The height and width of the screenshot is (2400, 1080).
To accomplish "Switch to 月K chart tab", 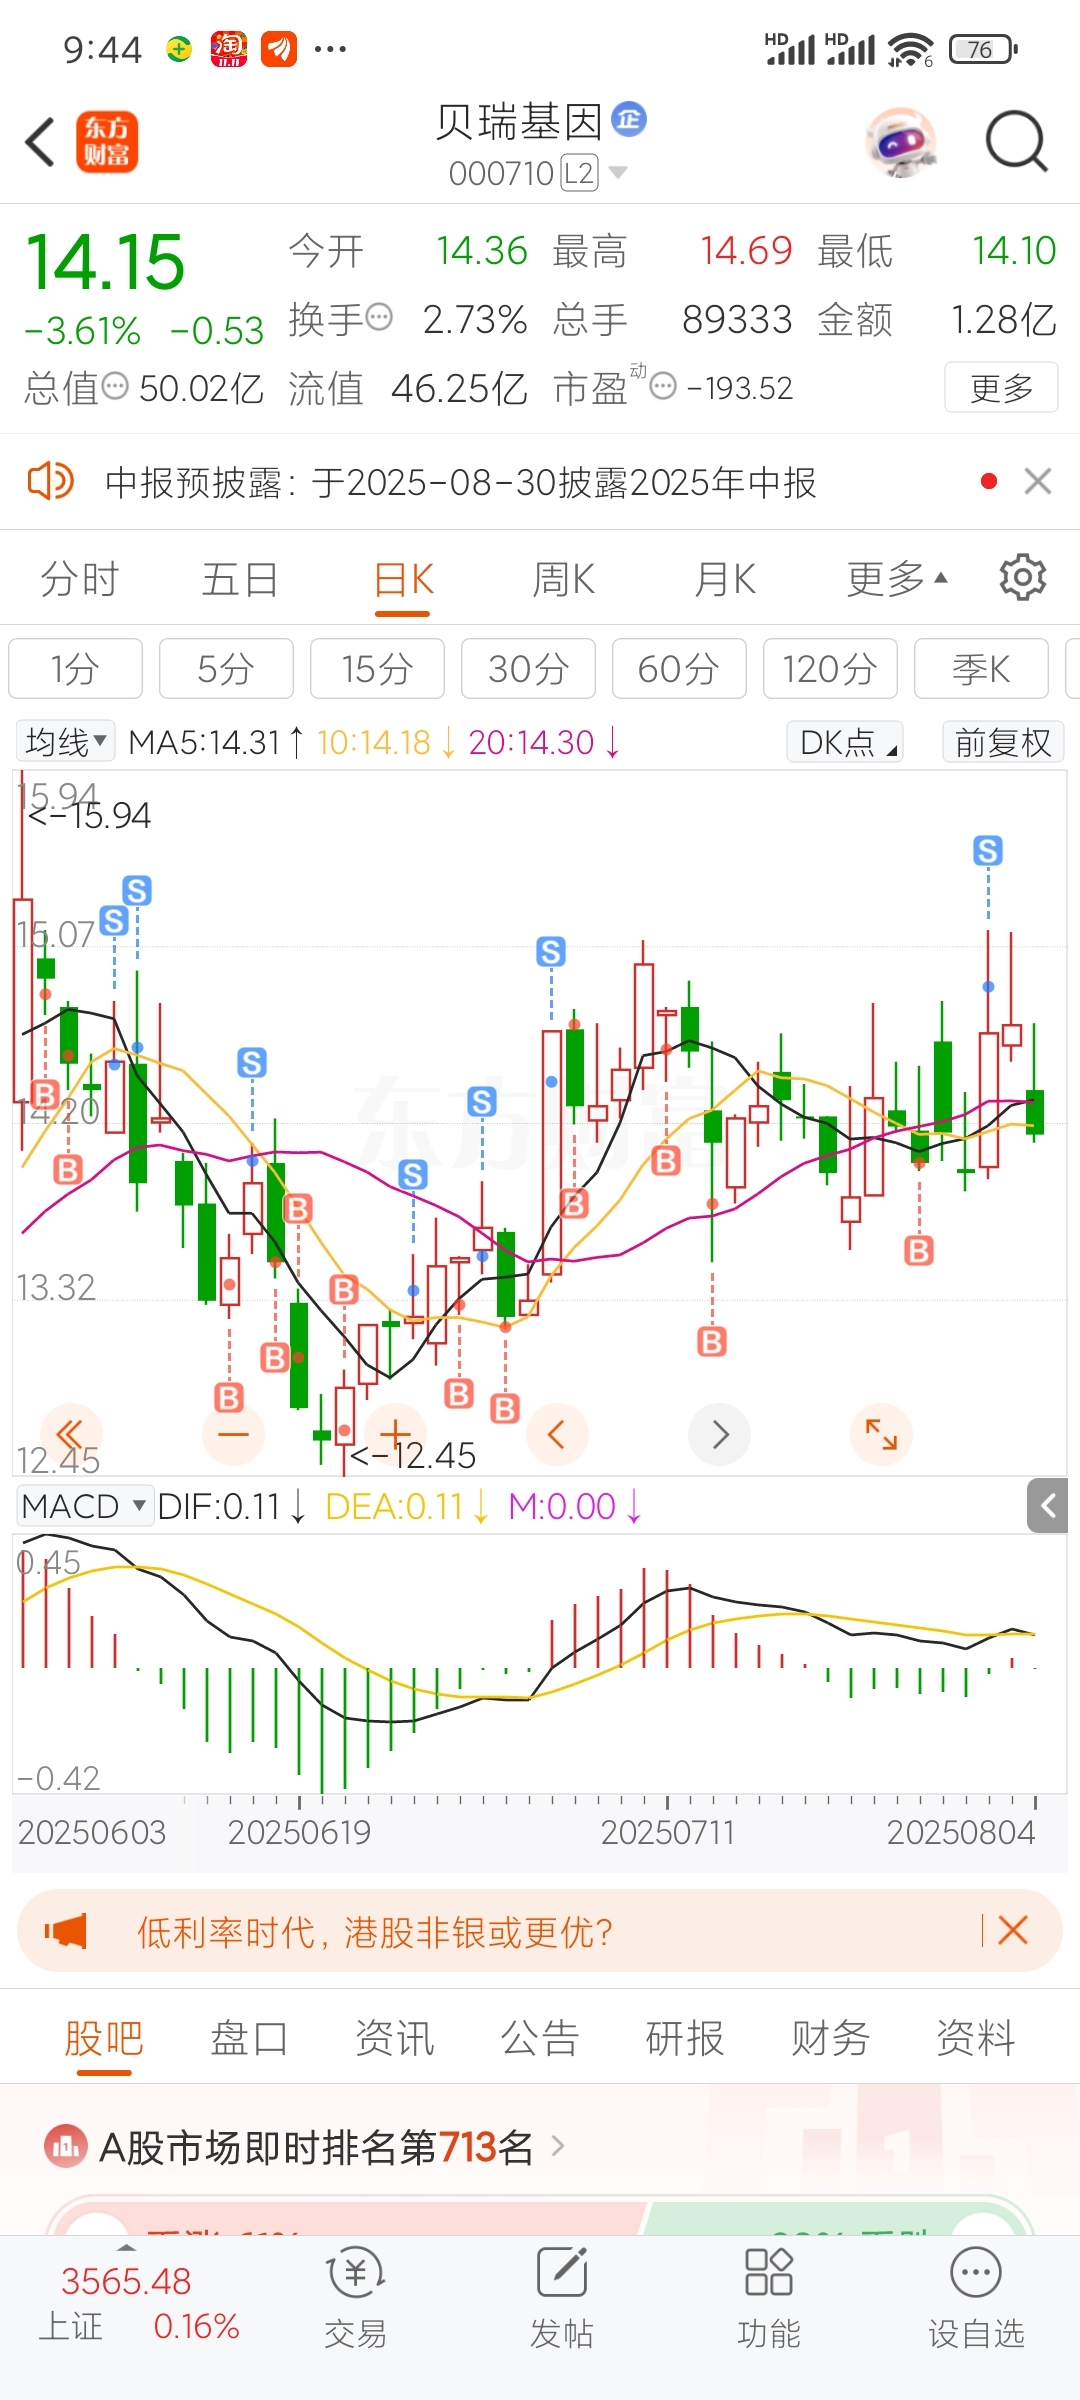I will coord(725,579).
